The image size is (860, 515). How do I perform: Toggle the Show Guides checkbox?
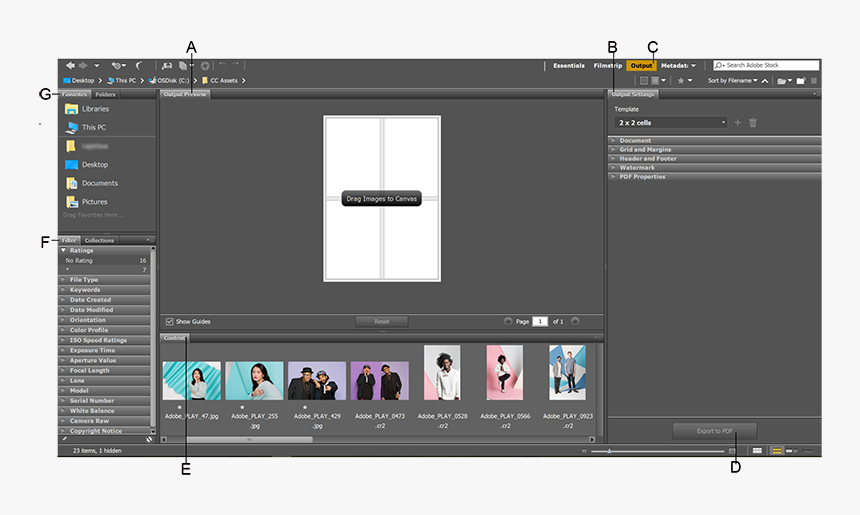click(169, 321)
